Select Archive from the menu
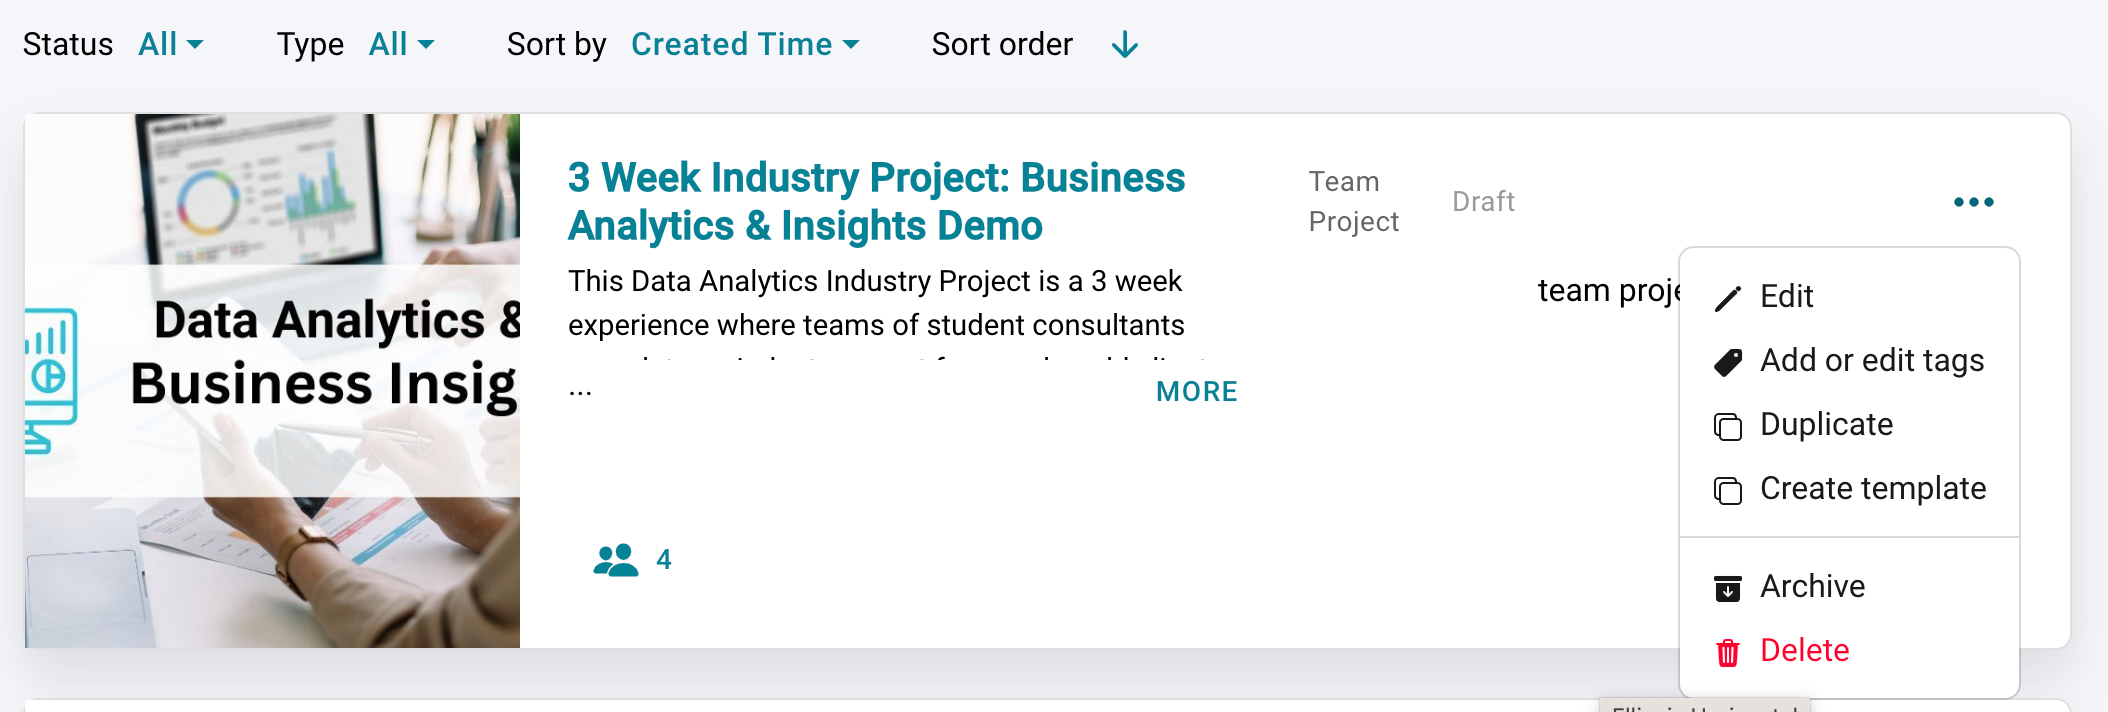The height and width of the screenshot is (712, 2108). click(1813, 587)
